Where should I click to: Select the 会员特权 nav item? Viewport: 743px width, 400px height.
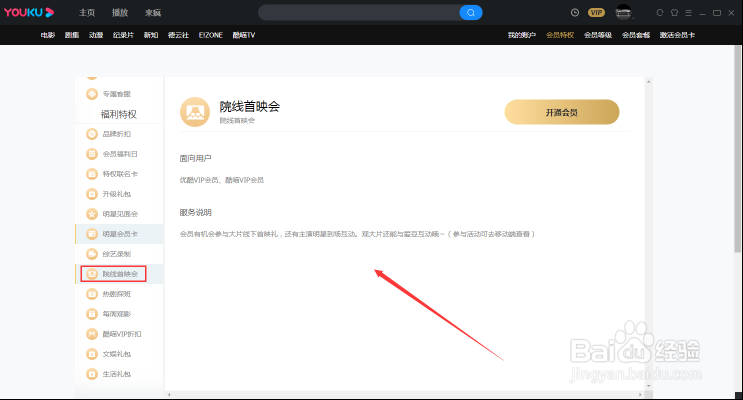point(560,35)
